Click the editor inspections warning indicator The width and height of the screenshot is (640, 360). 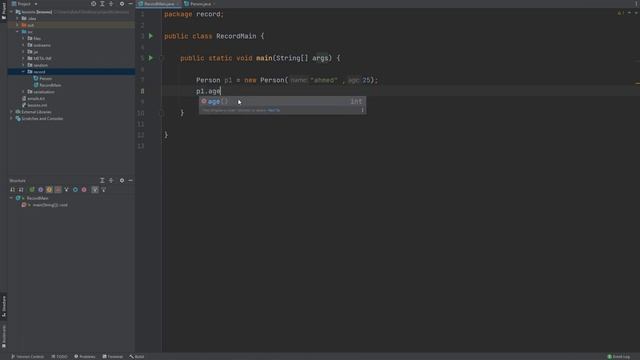tap(621, 13)
